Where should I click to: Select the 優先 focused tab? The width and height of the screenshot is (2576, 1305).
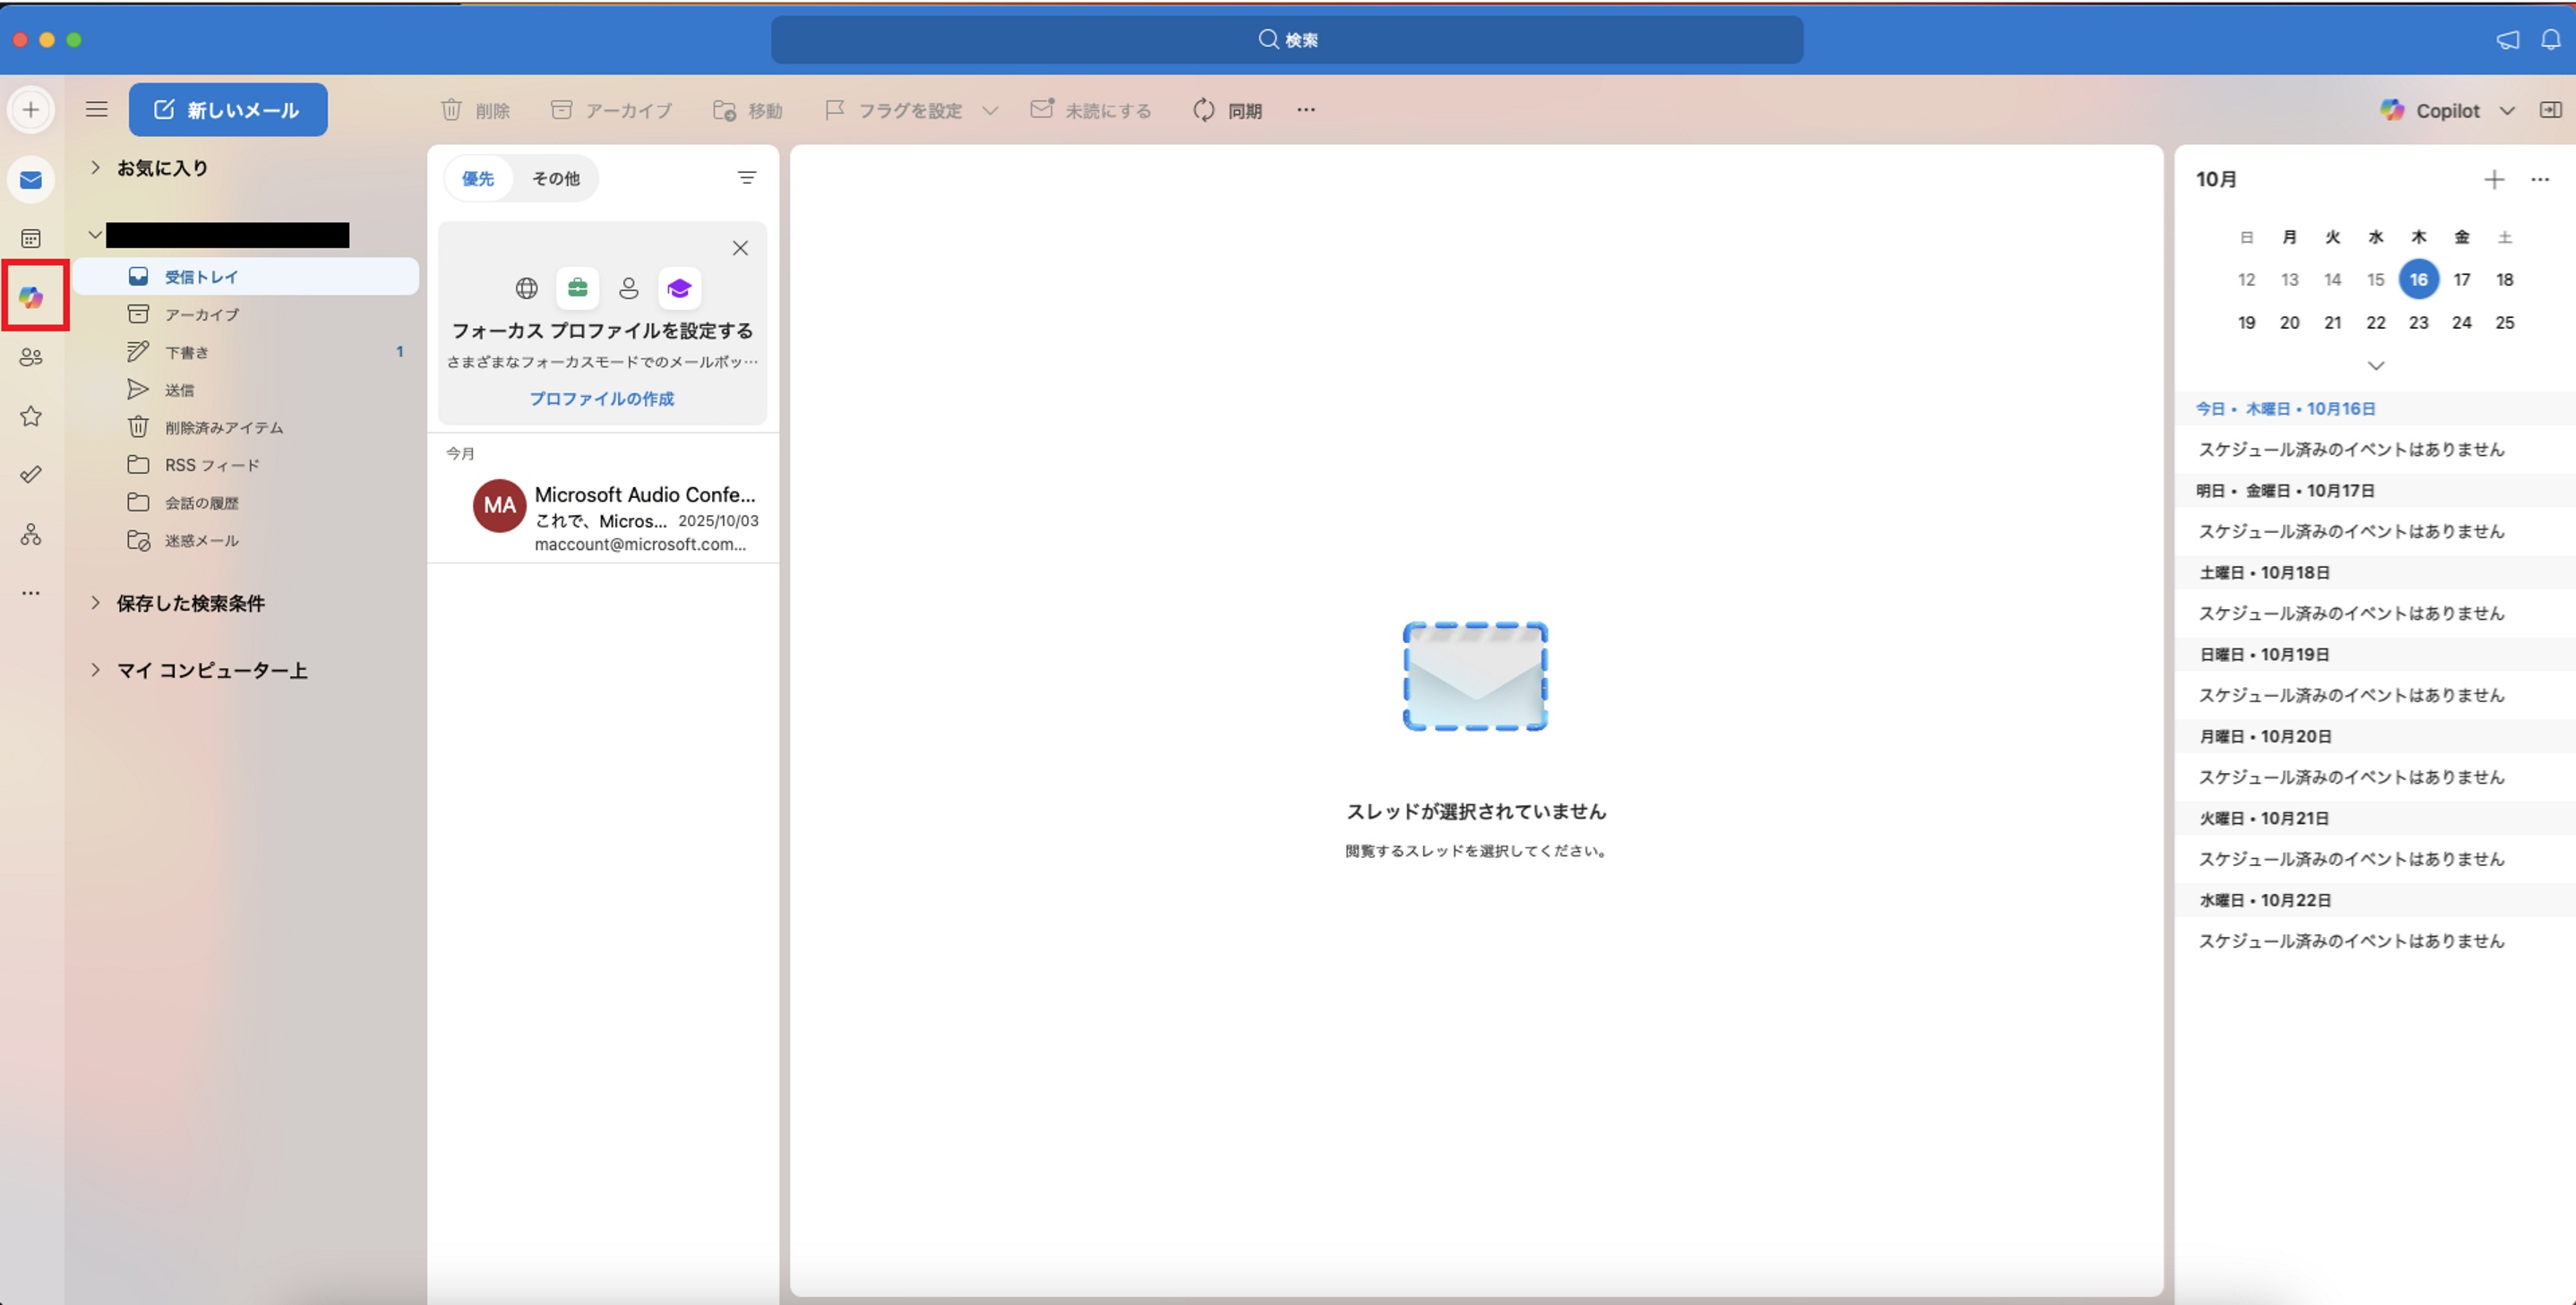(478, 178)
